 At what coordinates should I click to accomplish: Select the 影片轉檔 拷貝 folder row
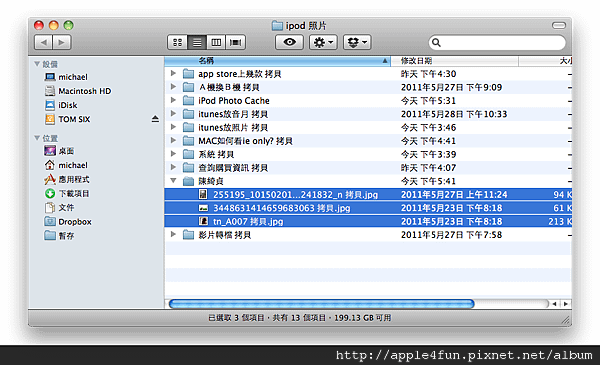tap(368, 235)
